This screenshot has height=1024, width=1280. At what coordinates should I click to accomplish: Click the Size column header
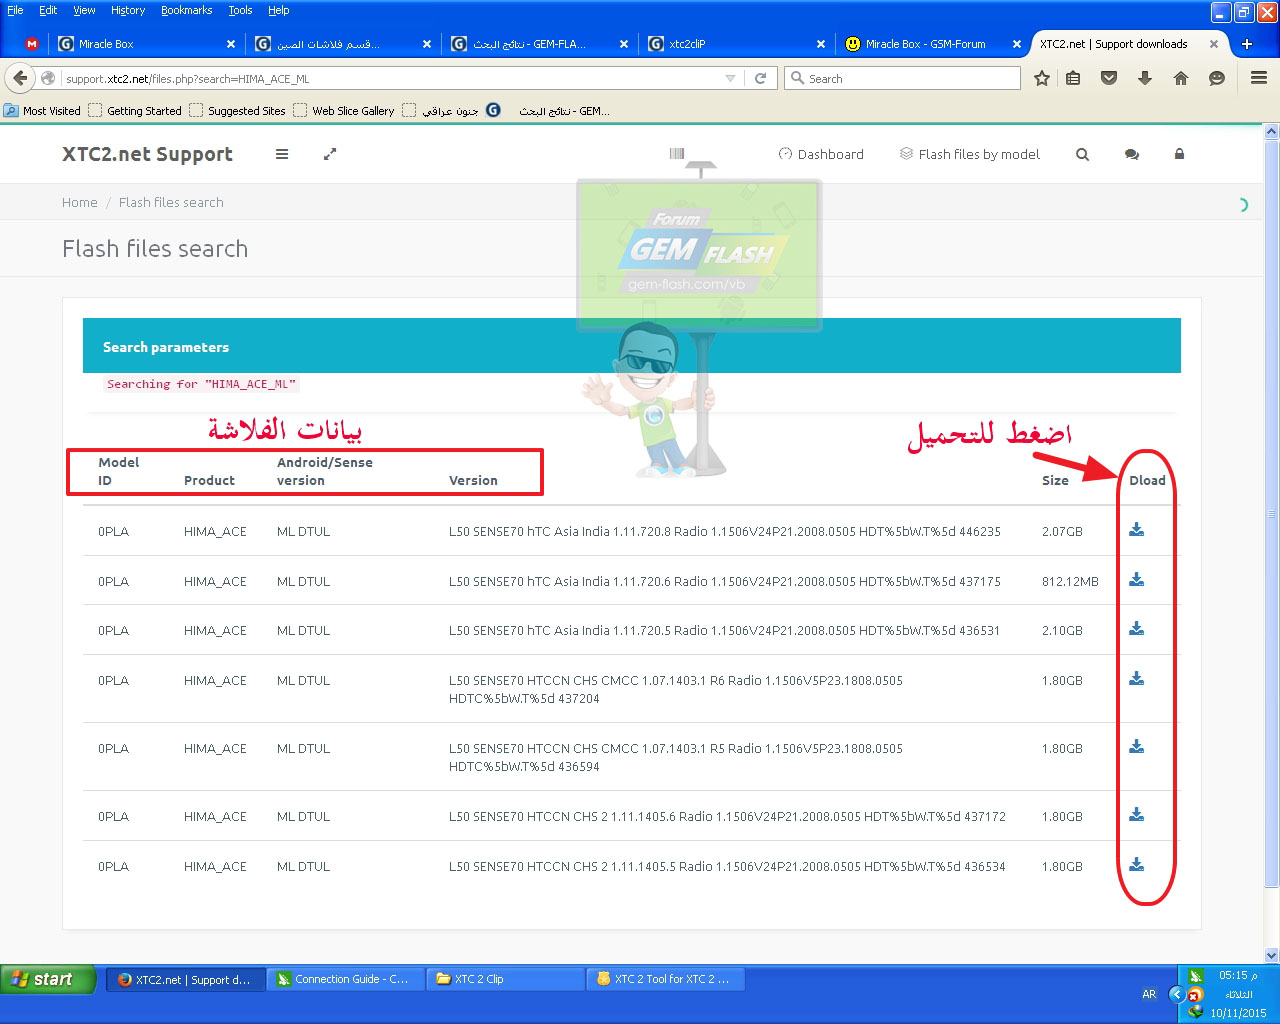click(1055, 480)
